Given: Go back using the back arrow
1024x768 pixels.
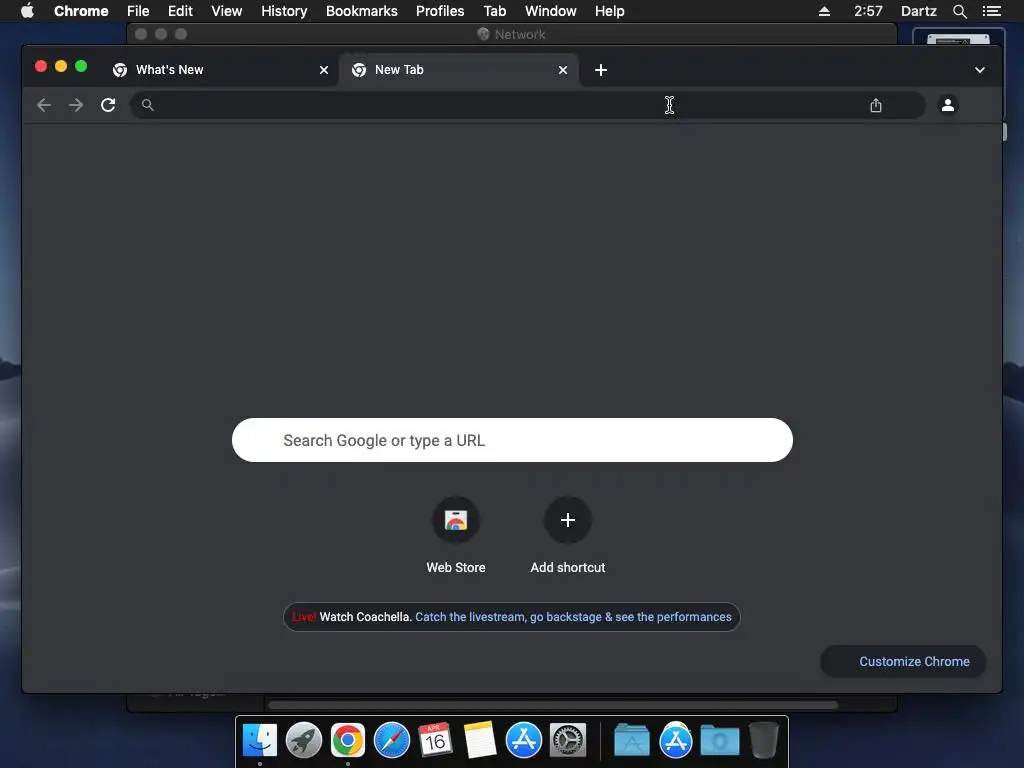Looking at the screenshot, I should tap(44, 105).
